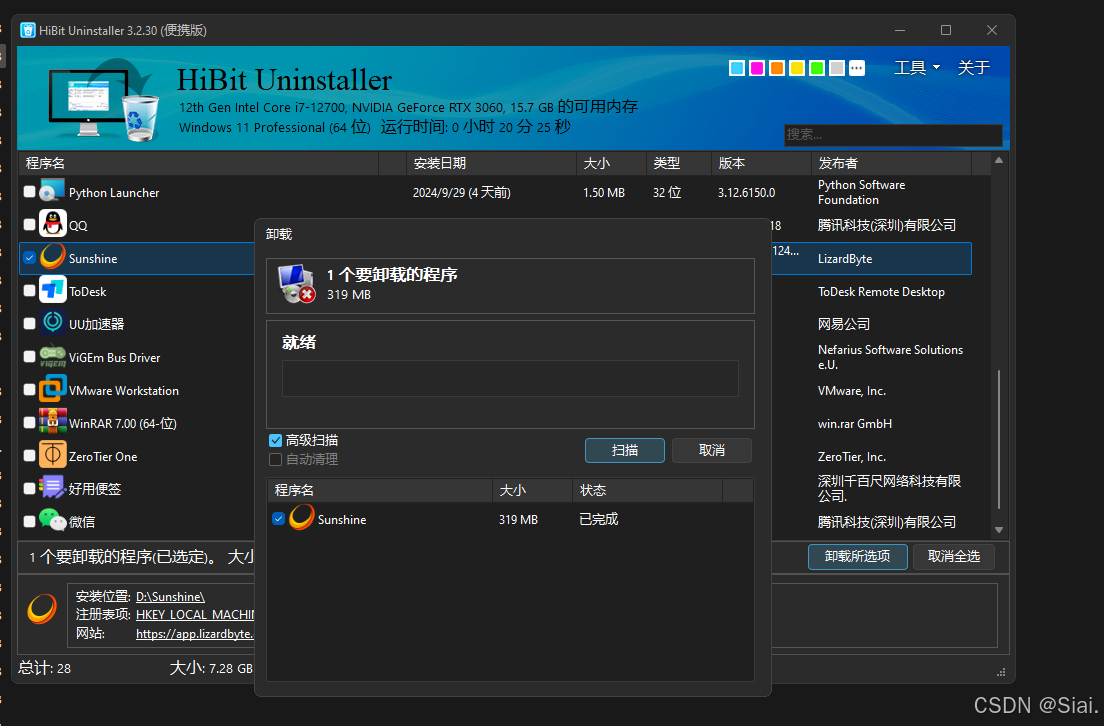The image size is (1104, 726).
Task: Sort by 状态 column header in dialog
Action: [647, 490]
